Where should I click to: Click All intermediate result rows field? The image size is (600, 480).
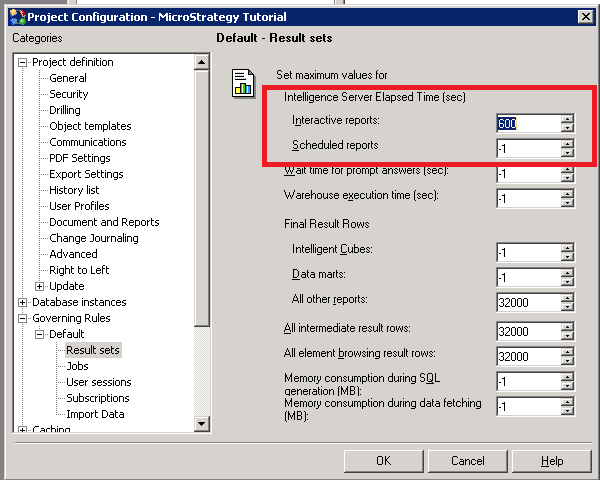click(528, 331)
